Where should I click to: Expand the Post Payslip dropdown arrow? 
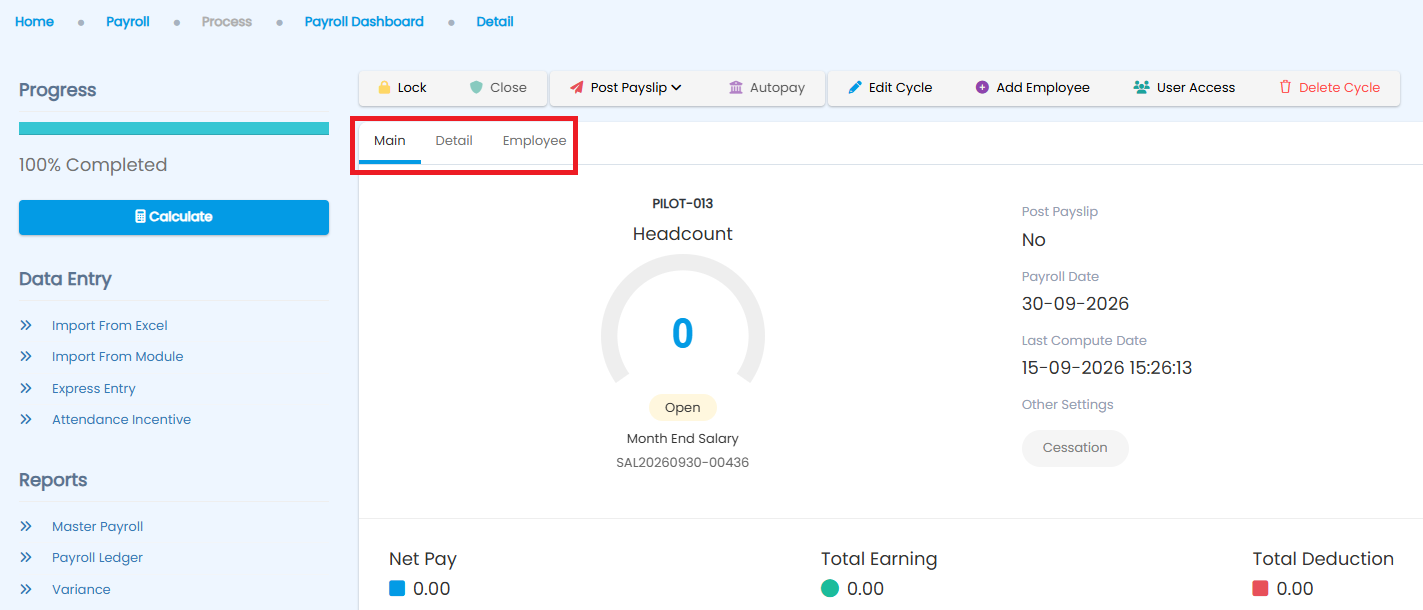pos(676,88)
